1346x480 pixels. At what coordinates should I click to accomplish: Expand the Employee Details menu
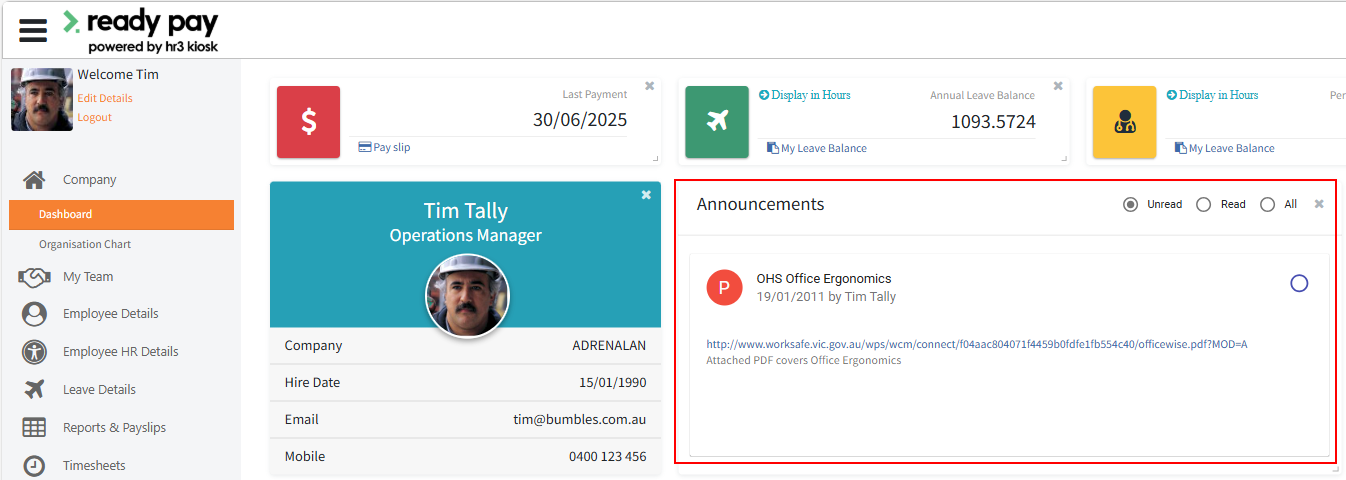pos(110,314)
